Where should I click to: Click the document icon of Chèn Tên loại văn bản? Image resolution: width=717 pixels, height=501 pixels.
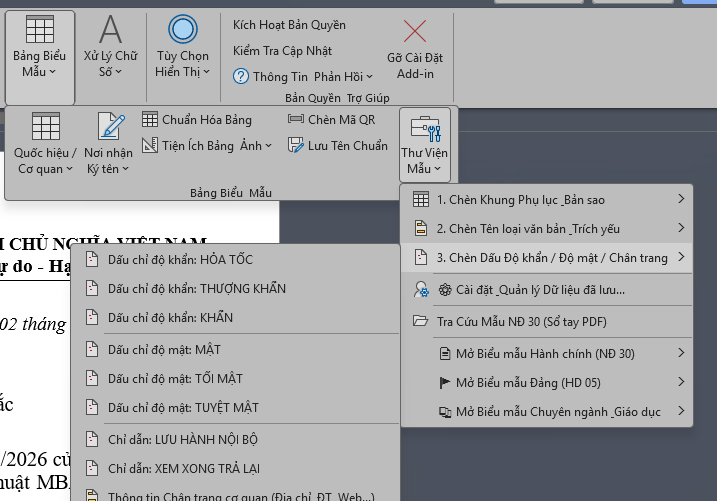(x=421, y=228)
